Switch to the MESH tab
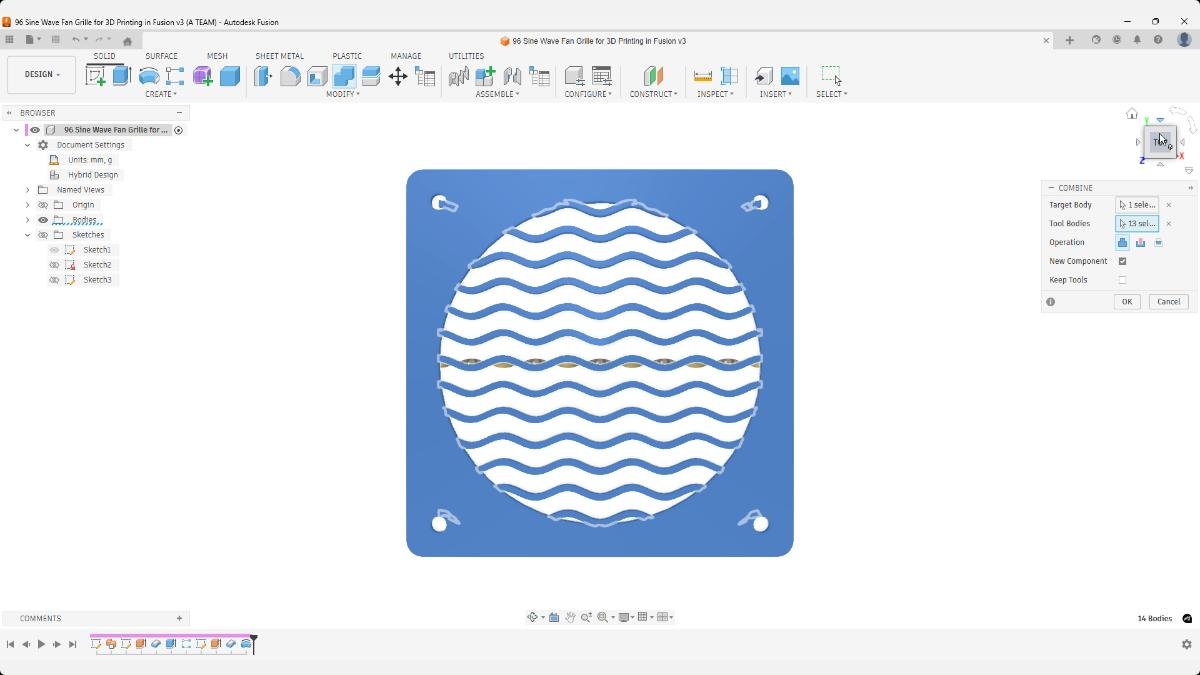1200x675 pixels. [217, 56]
